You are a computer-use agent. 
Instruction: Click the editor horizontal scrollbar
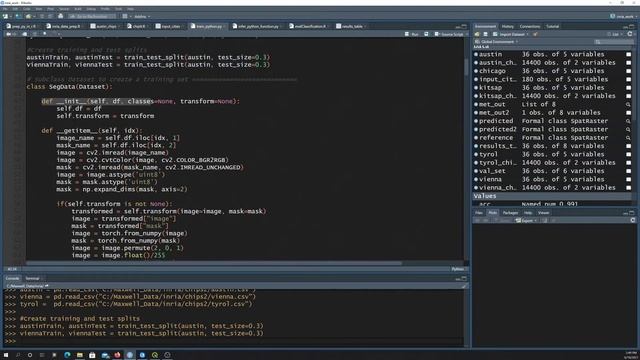coord(214,263)
